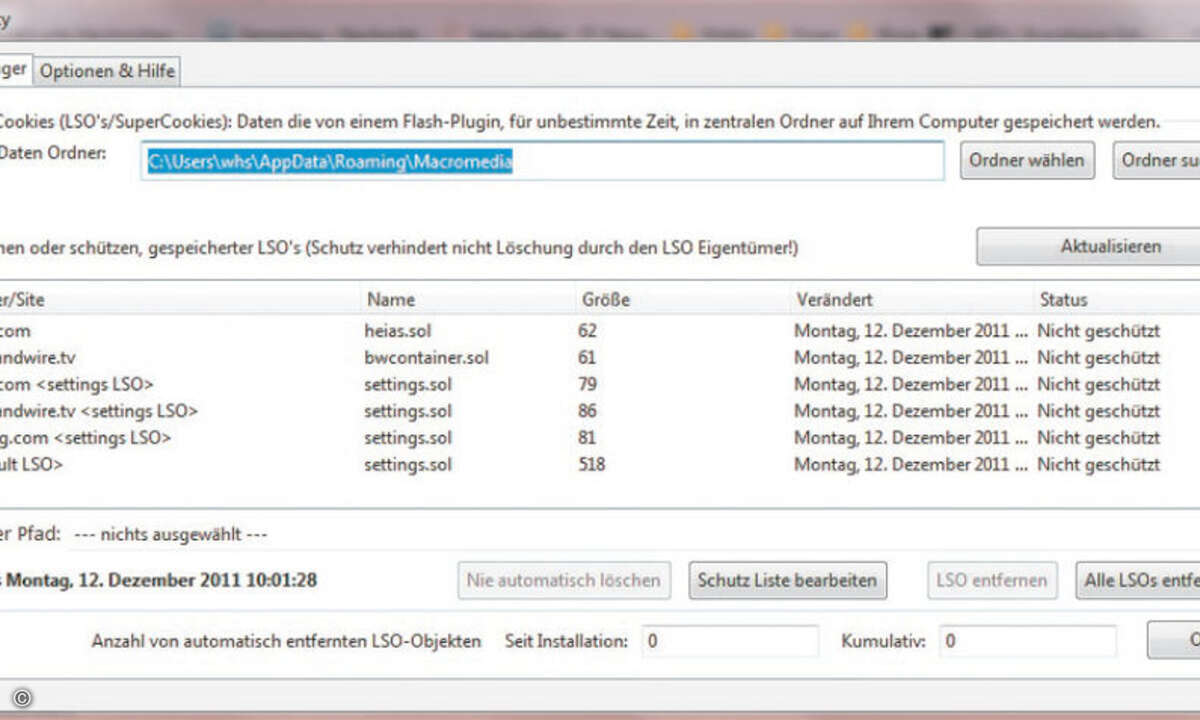Click the Aktualisieren button

[1088, 246]
